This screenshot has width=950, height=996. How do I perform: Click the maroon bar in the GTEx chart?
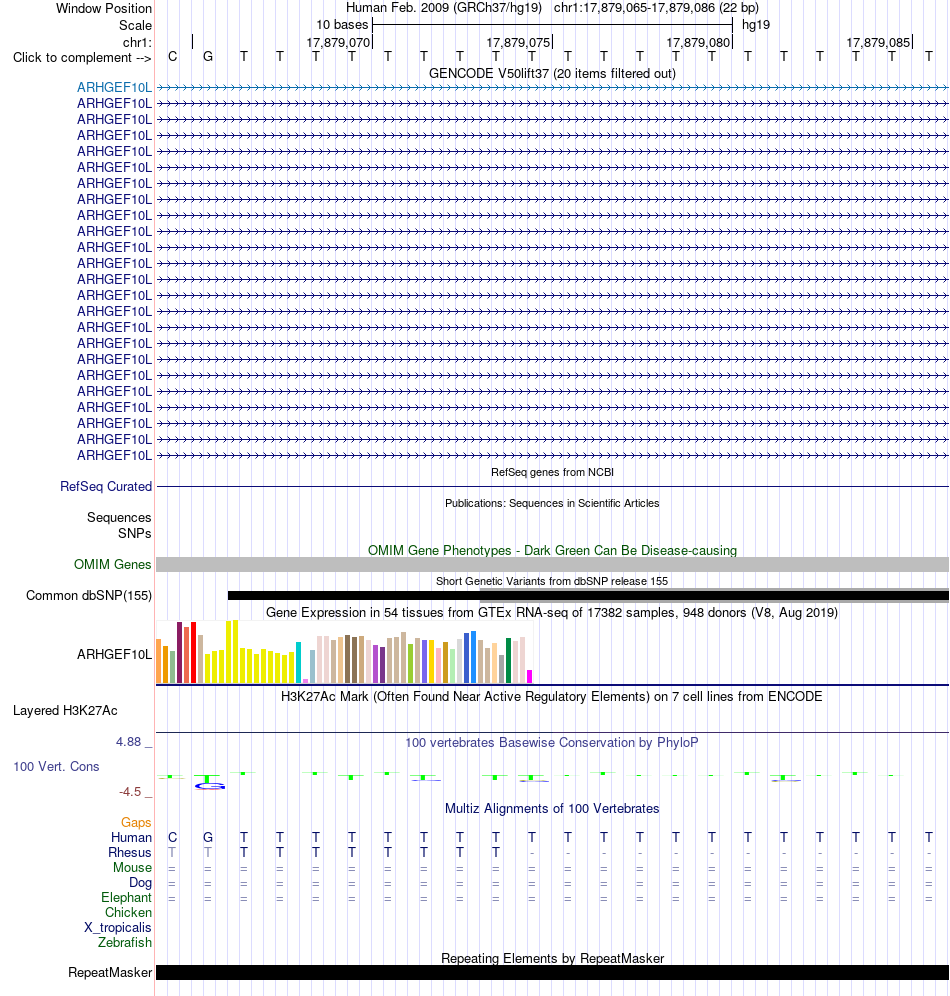coord(180,652)
